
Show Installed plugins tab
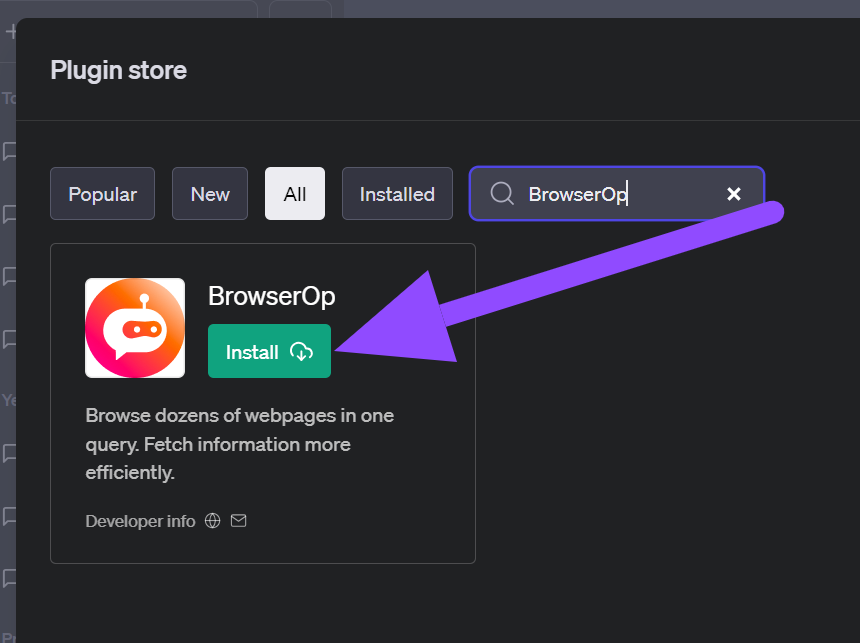[397, 194]
